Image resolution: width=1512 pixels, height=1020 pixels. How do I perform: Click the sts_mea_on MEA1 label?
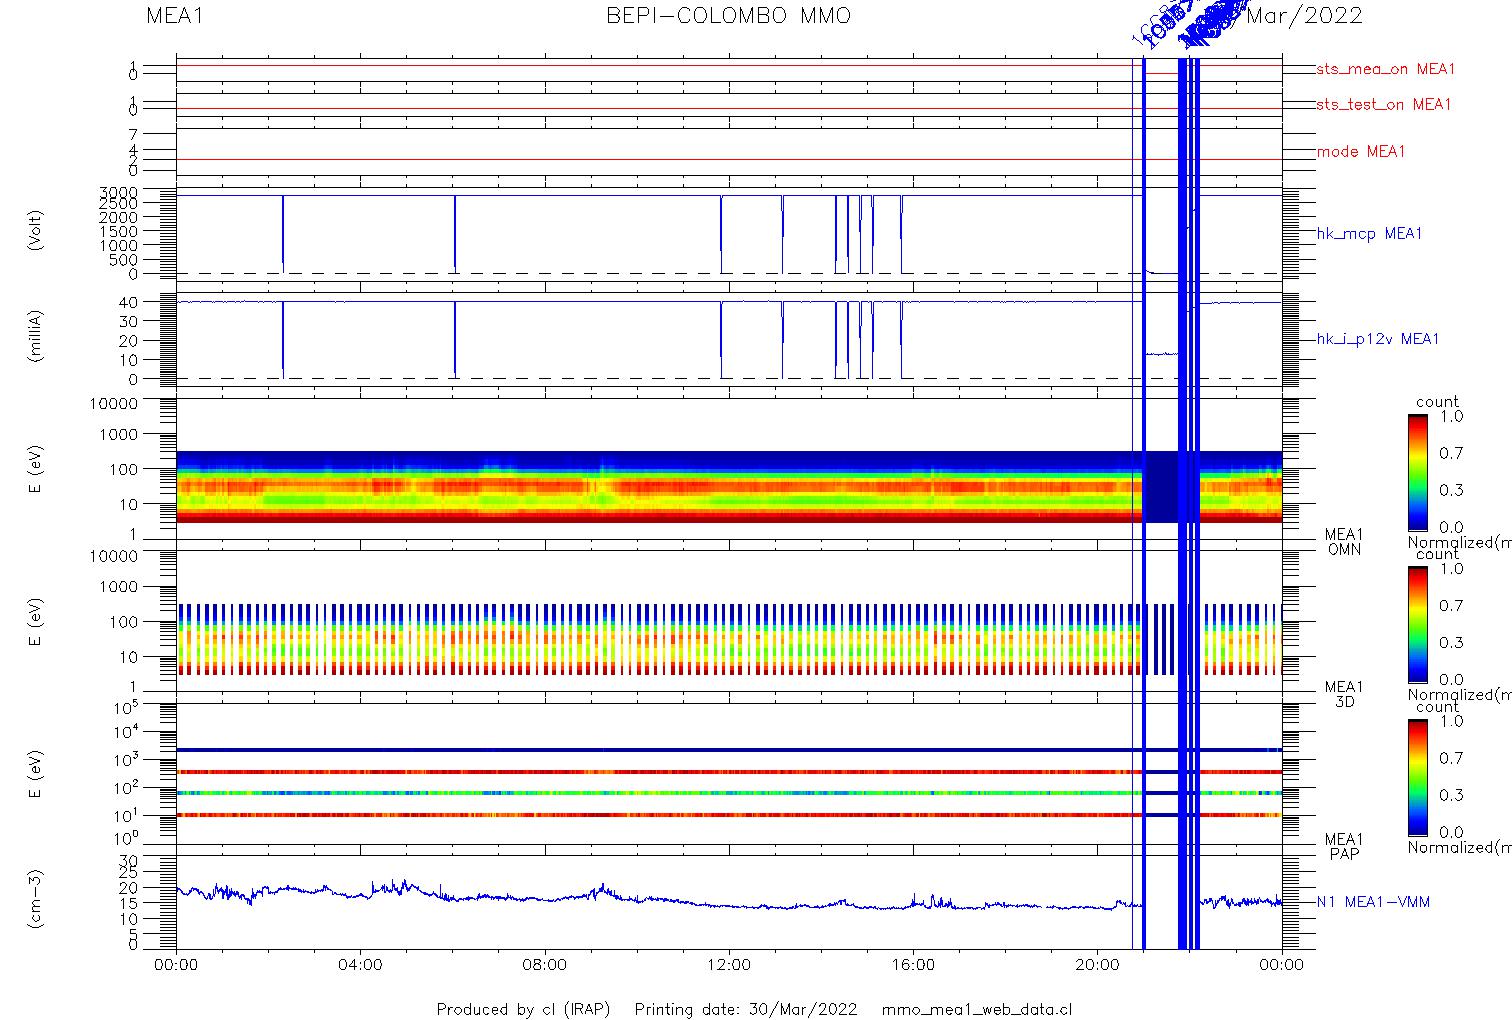pyautogui.click(x=1385, y=69)
